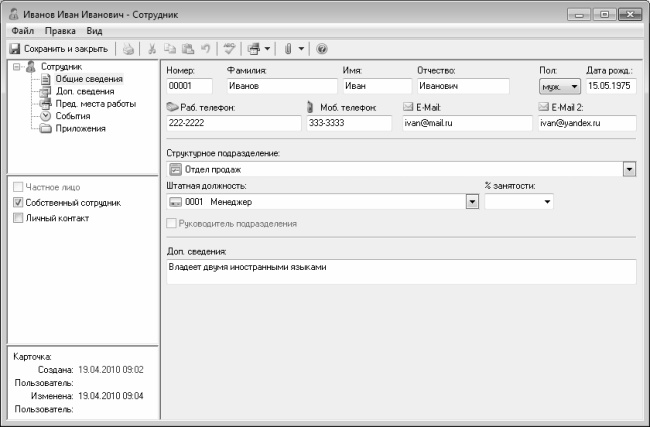Toggle the Руководитель подразделения checkbox
This screenshot has height=427, width=650.
coord(173,223)
